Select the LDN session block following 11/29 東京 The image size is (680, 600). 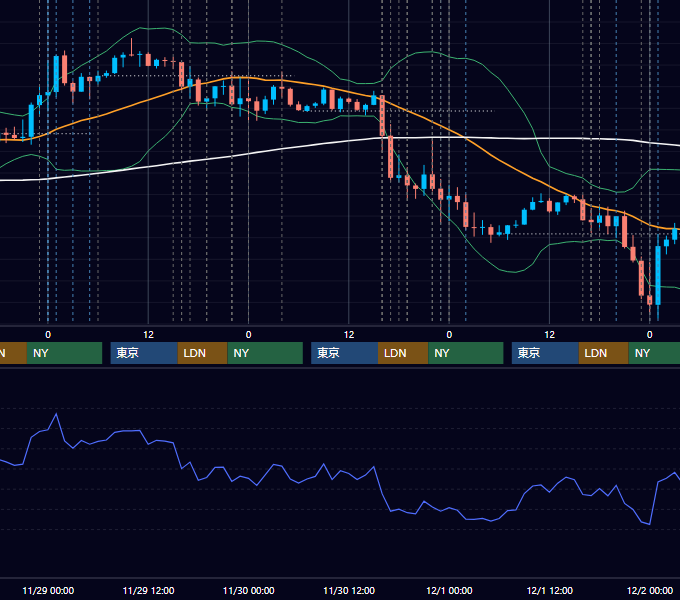pyautogui.click(x=203, y=353)
